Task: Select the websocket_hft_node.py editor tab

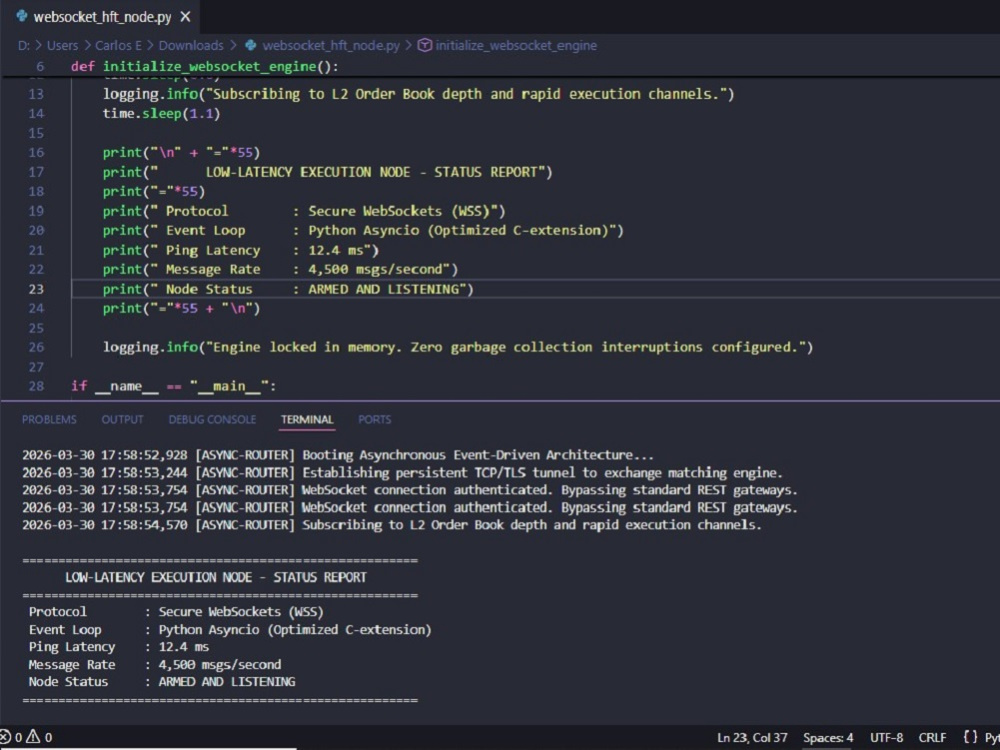Action: [100, 17]
